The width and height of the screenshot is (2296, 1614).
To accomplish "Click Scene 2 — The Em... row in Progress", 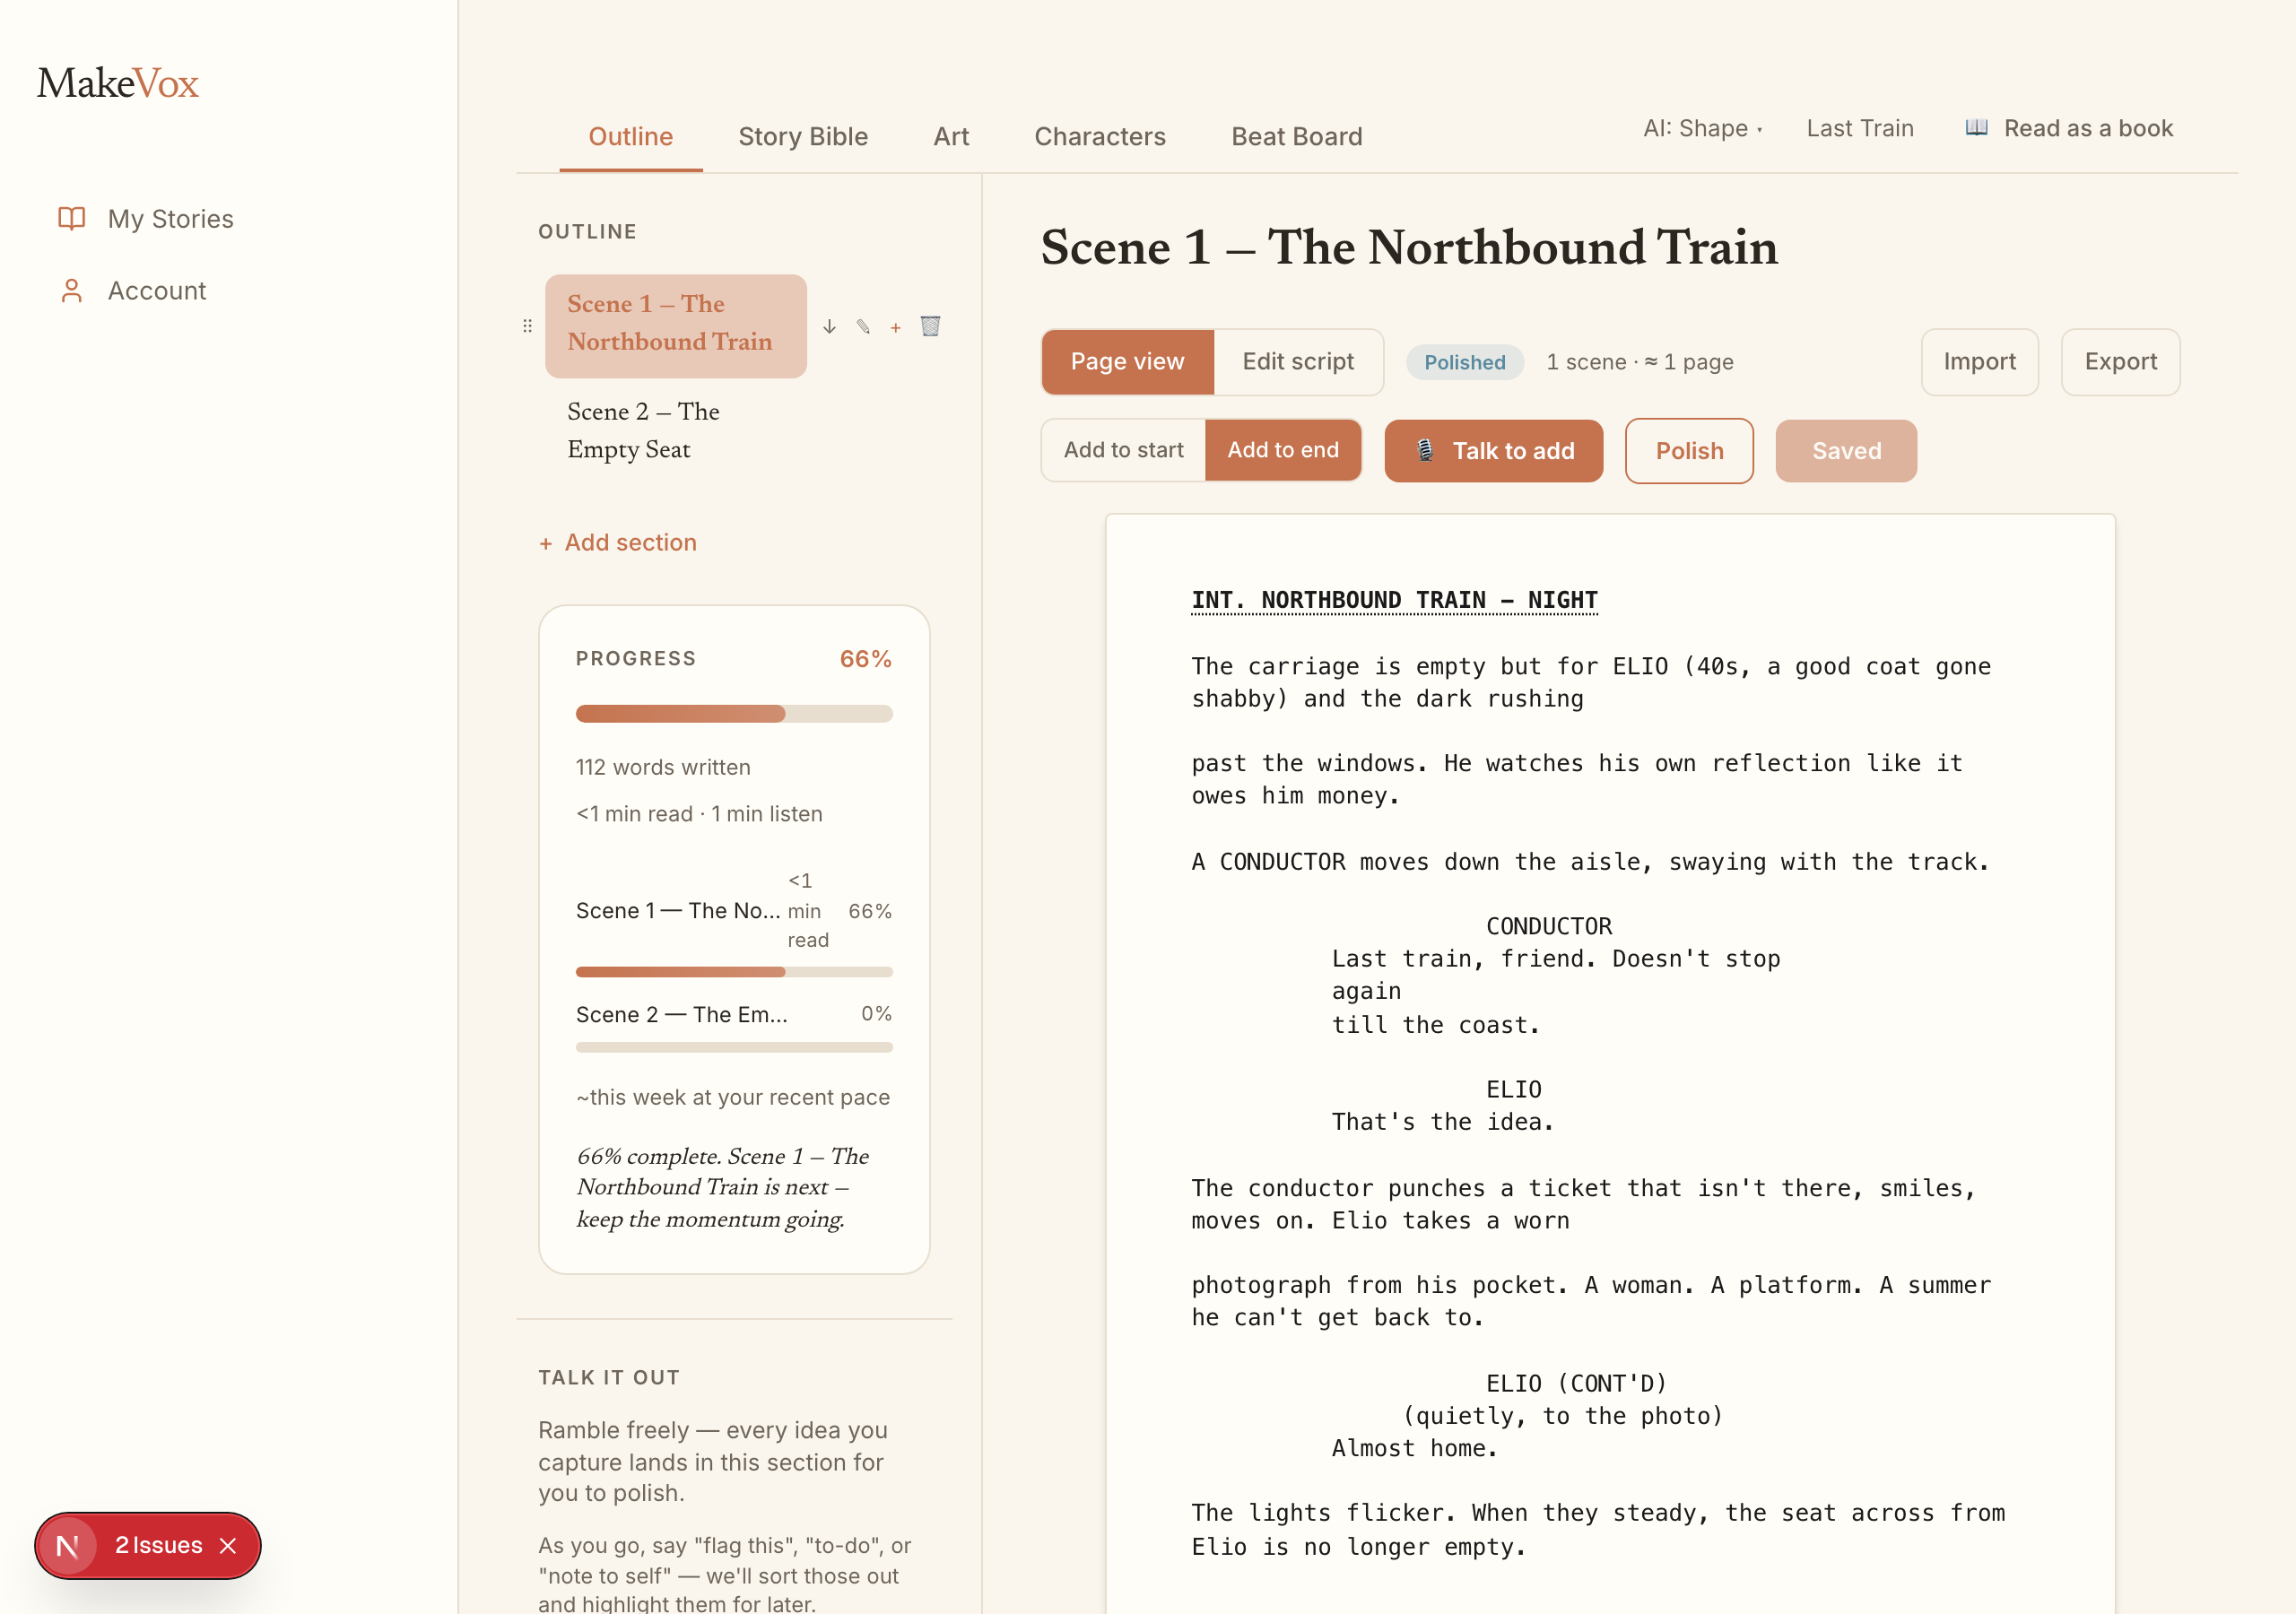I will [x=733, y=1014].
